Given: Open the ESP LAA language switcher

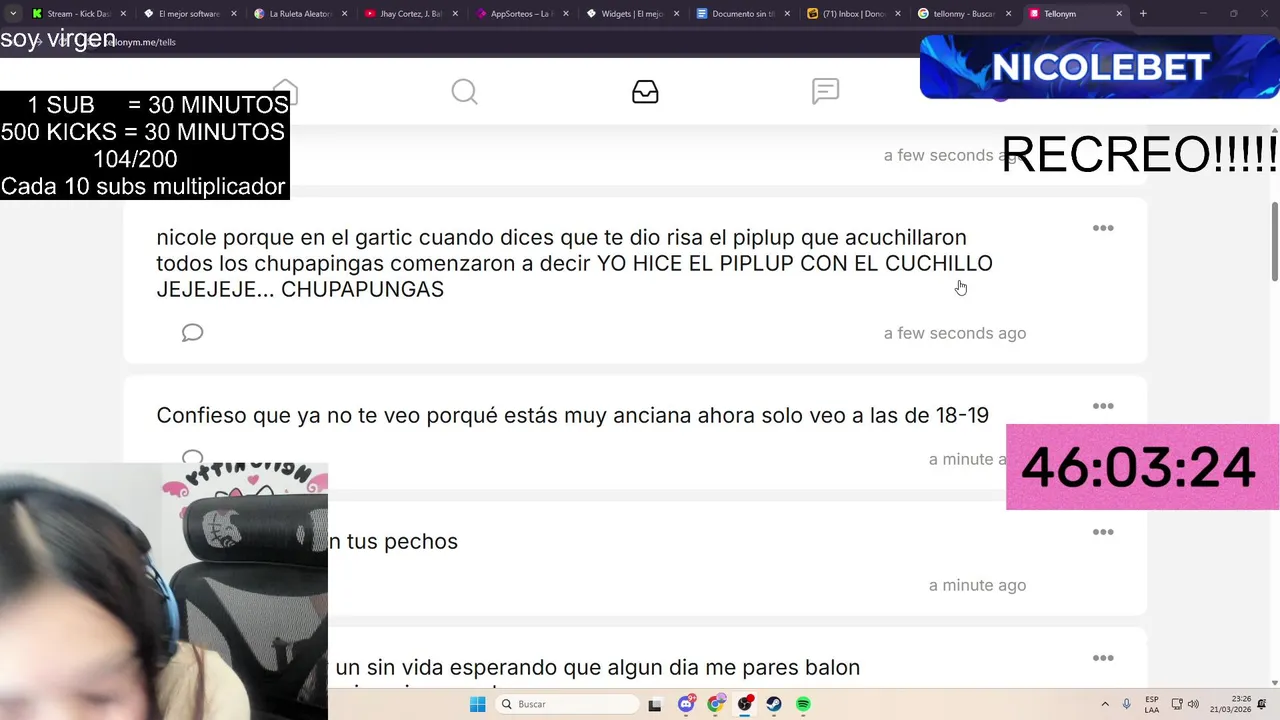Looking at the screenshot, I should pyautogui.click(x=1152, y=704).
